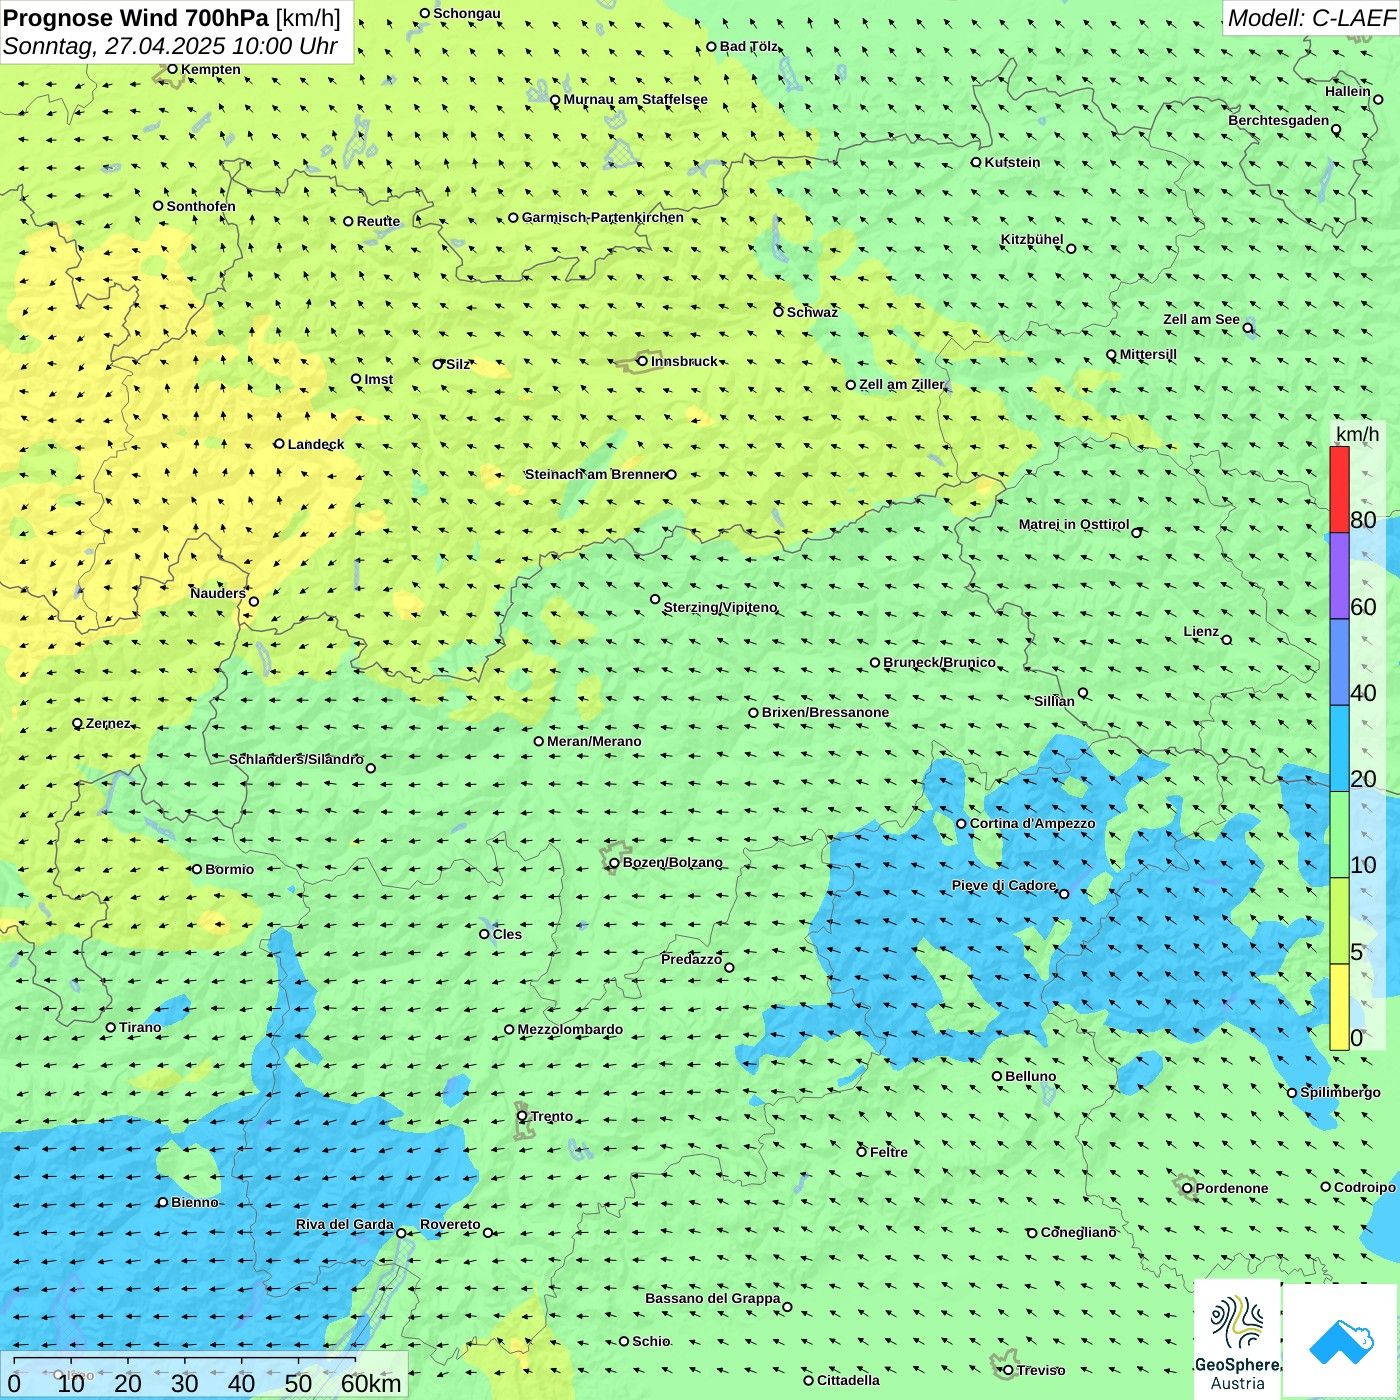
Task: Select the Bozen/Bolzano location marker
Action: 614,862
